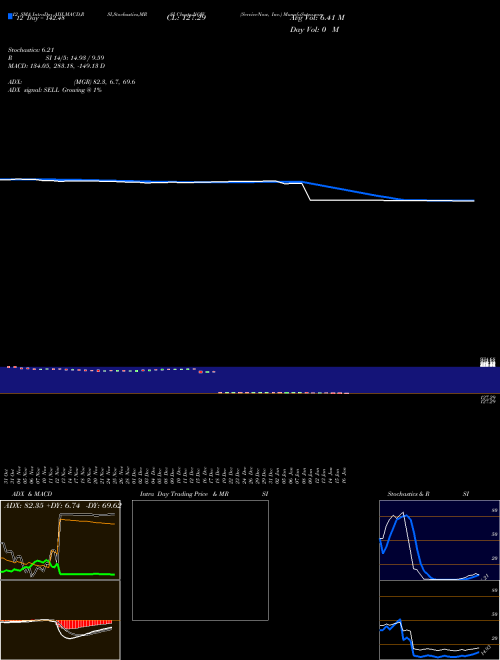Screen dimensions: 500x660
Task: Click the 'CL: 127.29' closing price text
Action: tap(186, 18)
